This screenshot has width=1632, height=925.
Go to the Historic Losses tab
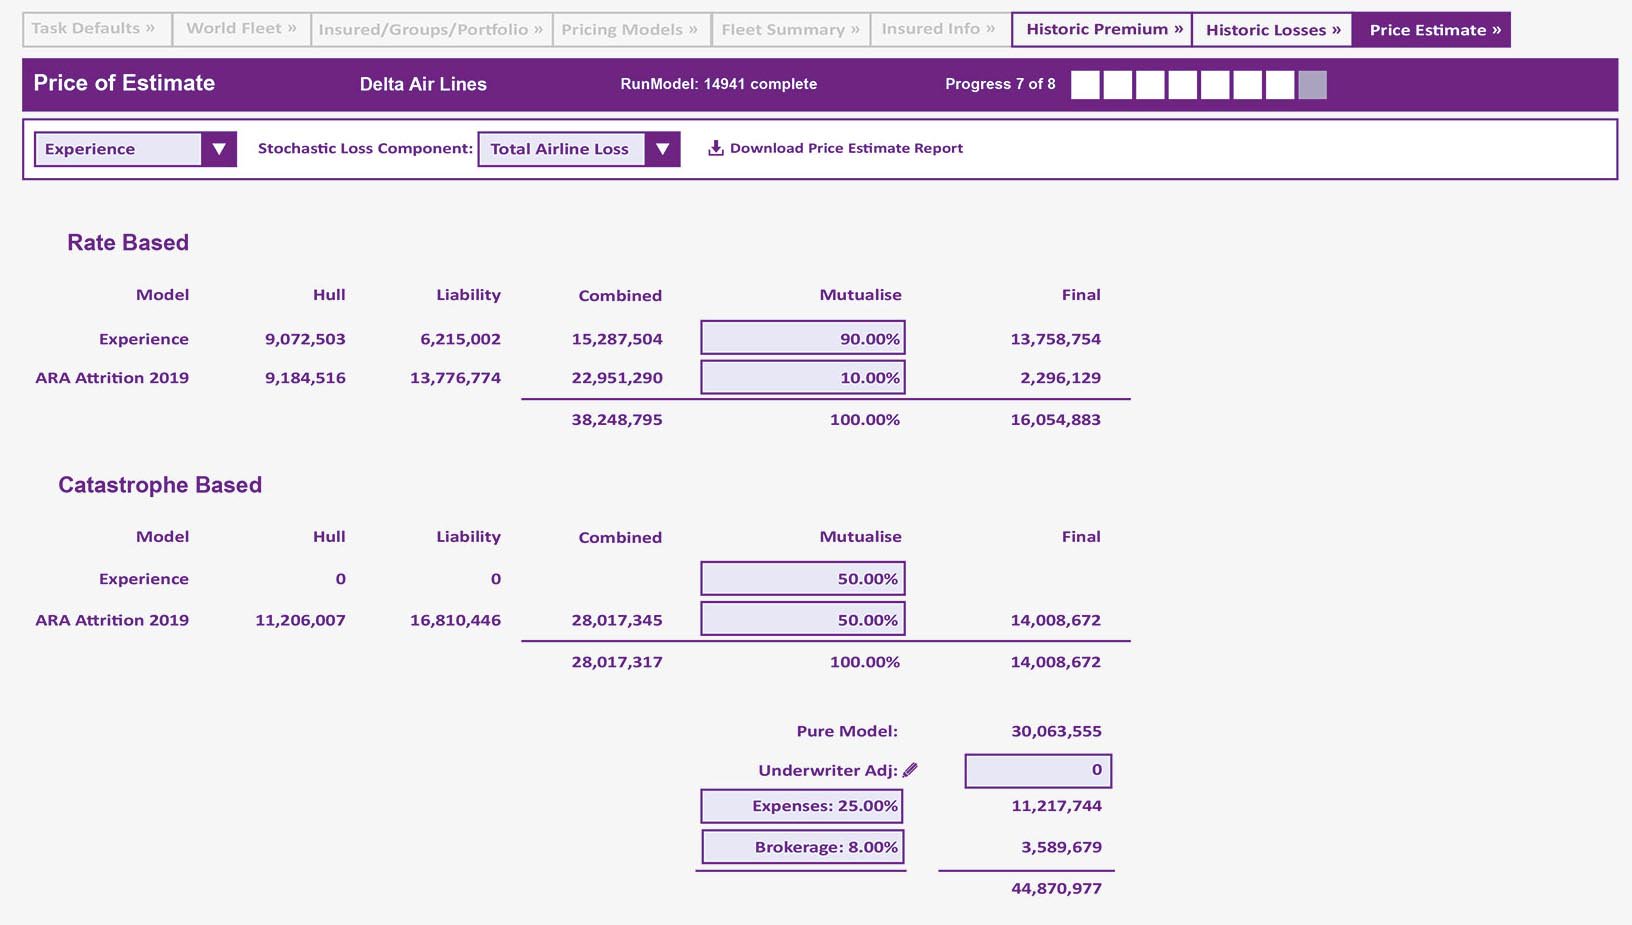point(1272,29)
